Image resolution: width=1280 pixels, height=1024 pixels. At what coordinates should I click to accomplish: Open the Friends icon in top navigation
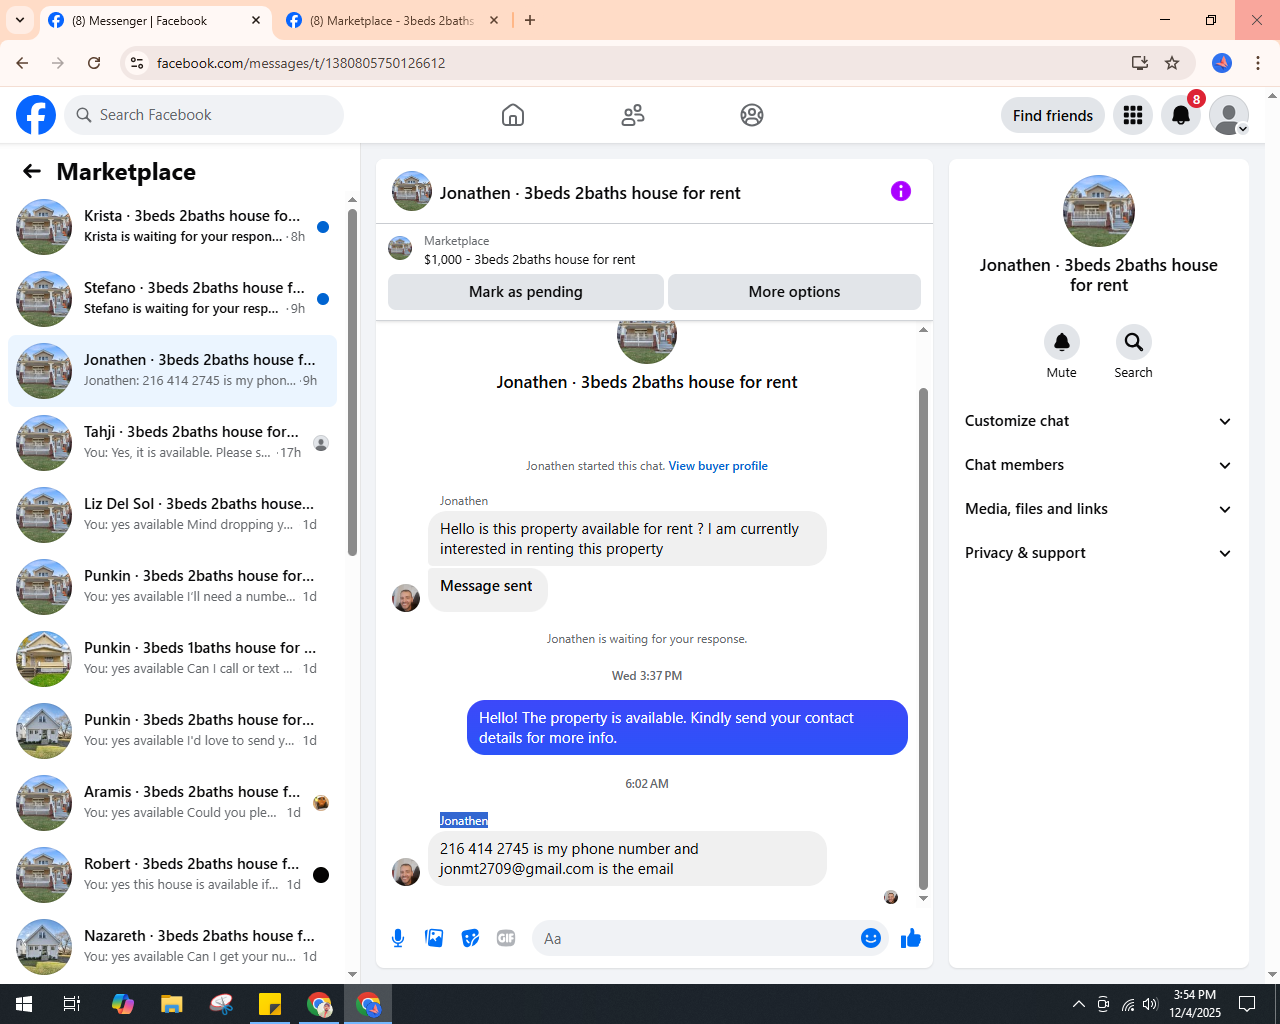(633, 115)
